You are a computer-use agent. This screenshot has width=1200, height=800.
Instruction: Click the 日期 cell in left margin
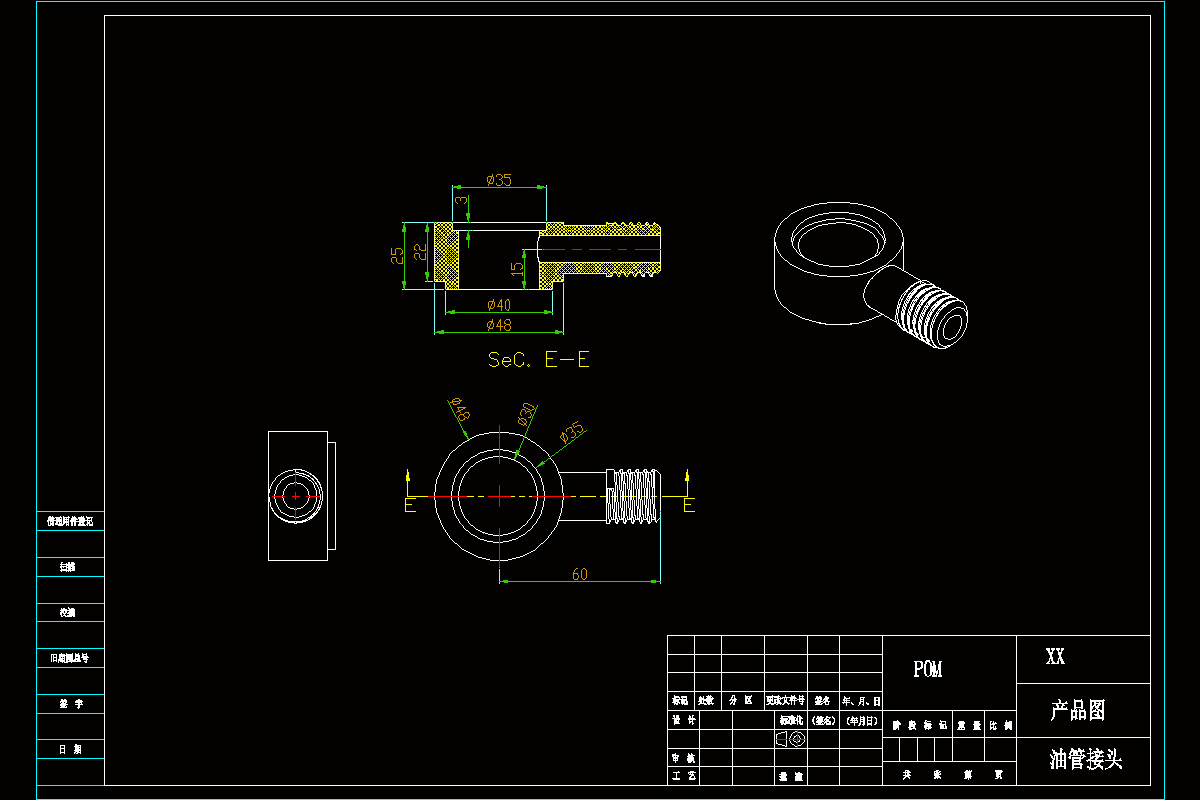click(70, 749)
